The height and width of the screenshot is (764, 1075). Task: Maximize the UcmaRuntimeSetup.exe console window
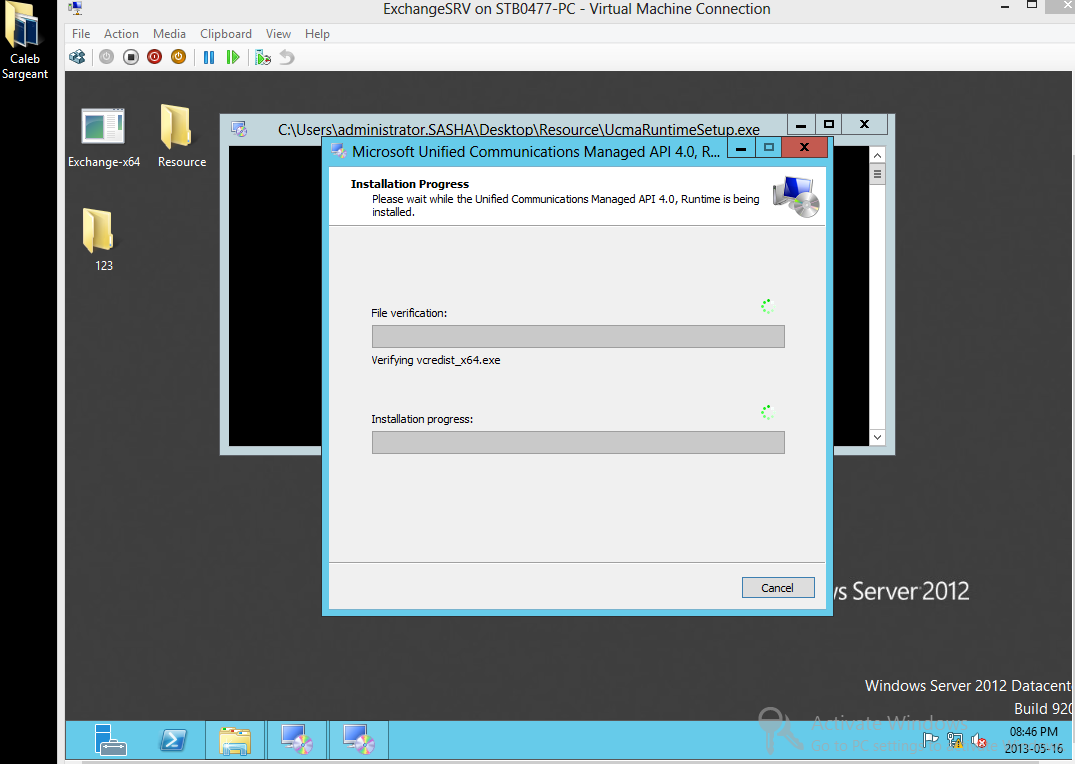829,125
